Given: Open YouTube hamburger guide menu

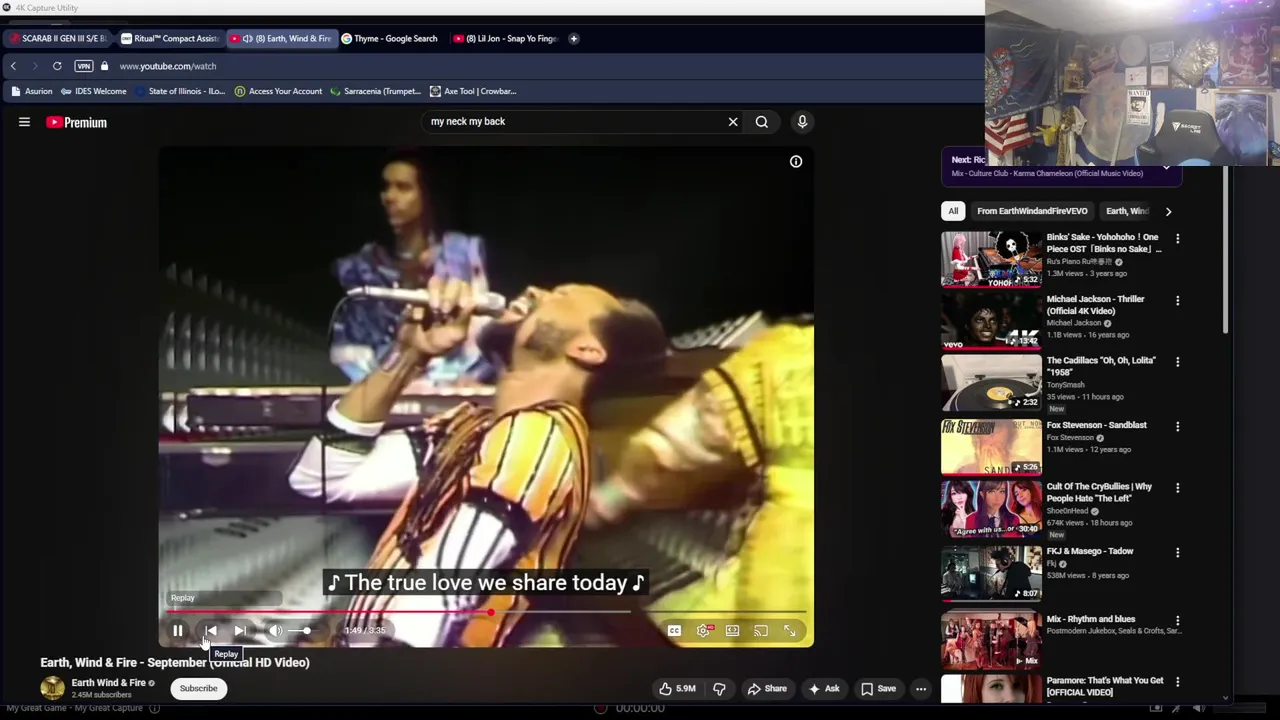Looking at the screenshot, I should tap(24, 122).
